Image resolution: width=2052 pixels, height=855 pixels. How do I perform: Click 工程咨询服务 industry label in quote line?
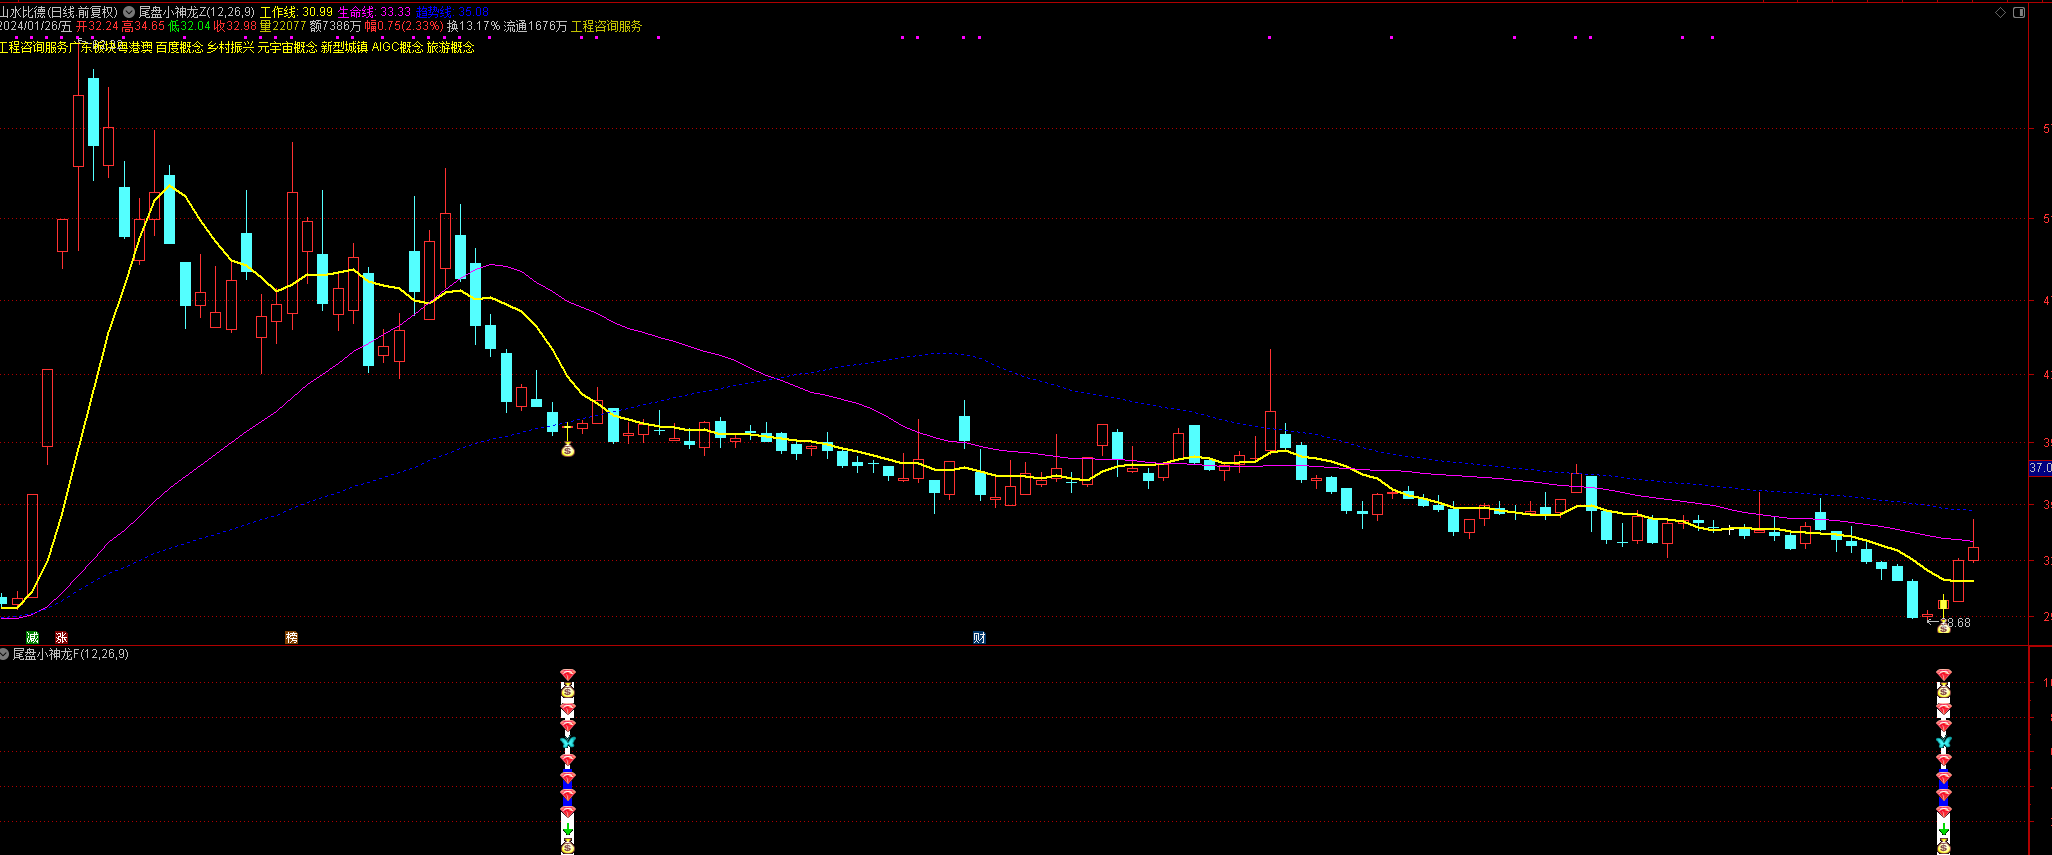coord(606,26)
